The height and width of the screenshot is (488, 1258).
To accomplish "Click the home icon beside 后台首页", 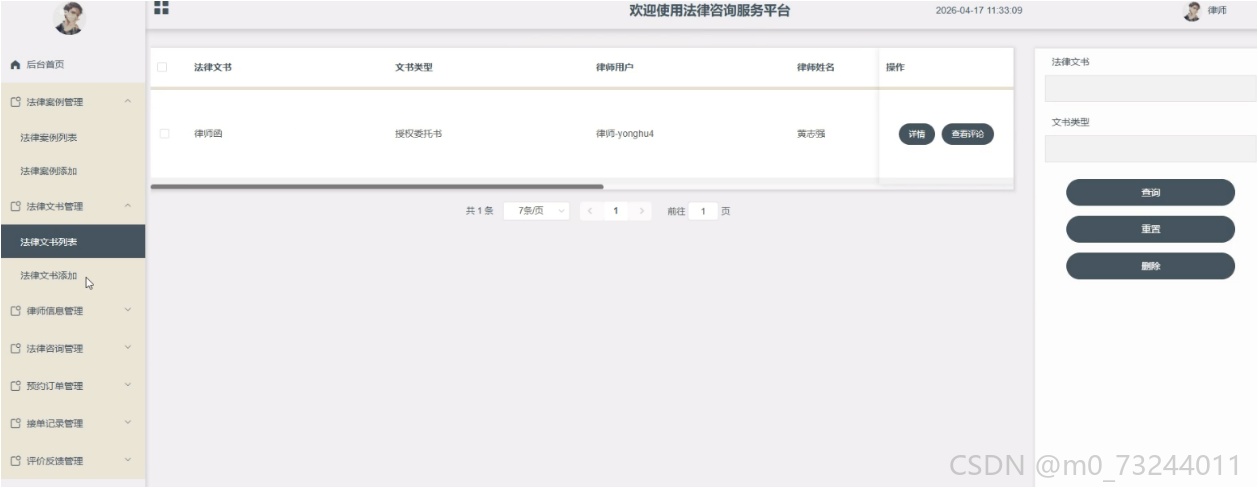I will pos(15,64).
